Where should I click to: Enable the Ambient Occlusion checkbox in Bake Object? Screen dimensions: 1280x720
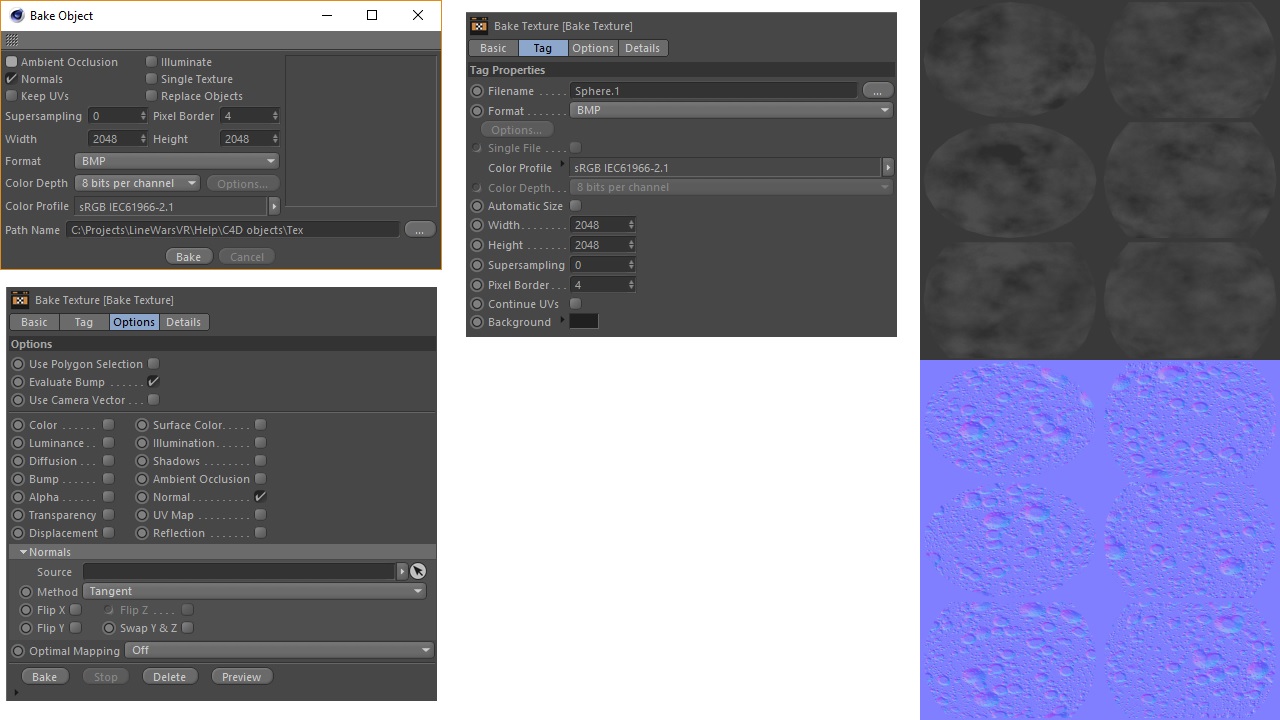tap(12, 62)
